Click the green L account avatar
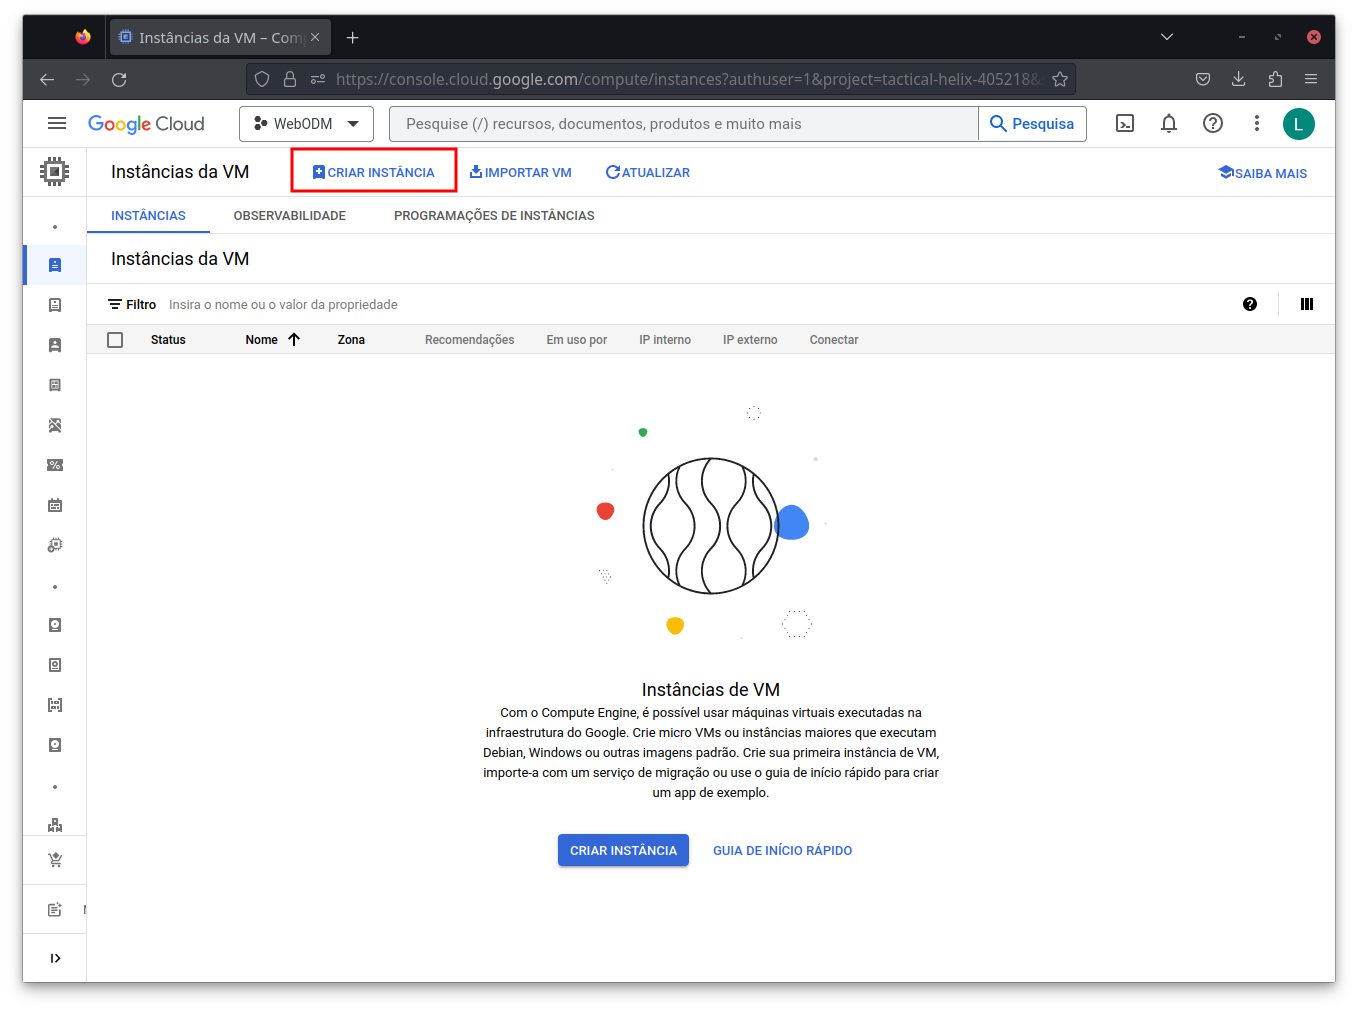The image size is (1358, 1013). (1299, 123)
